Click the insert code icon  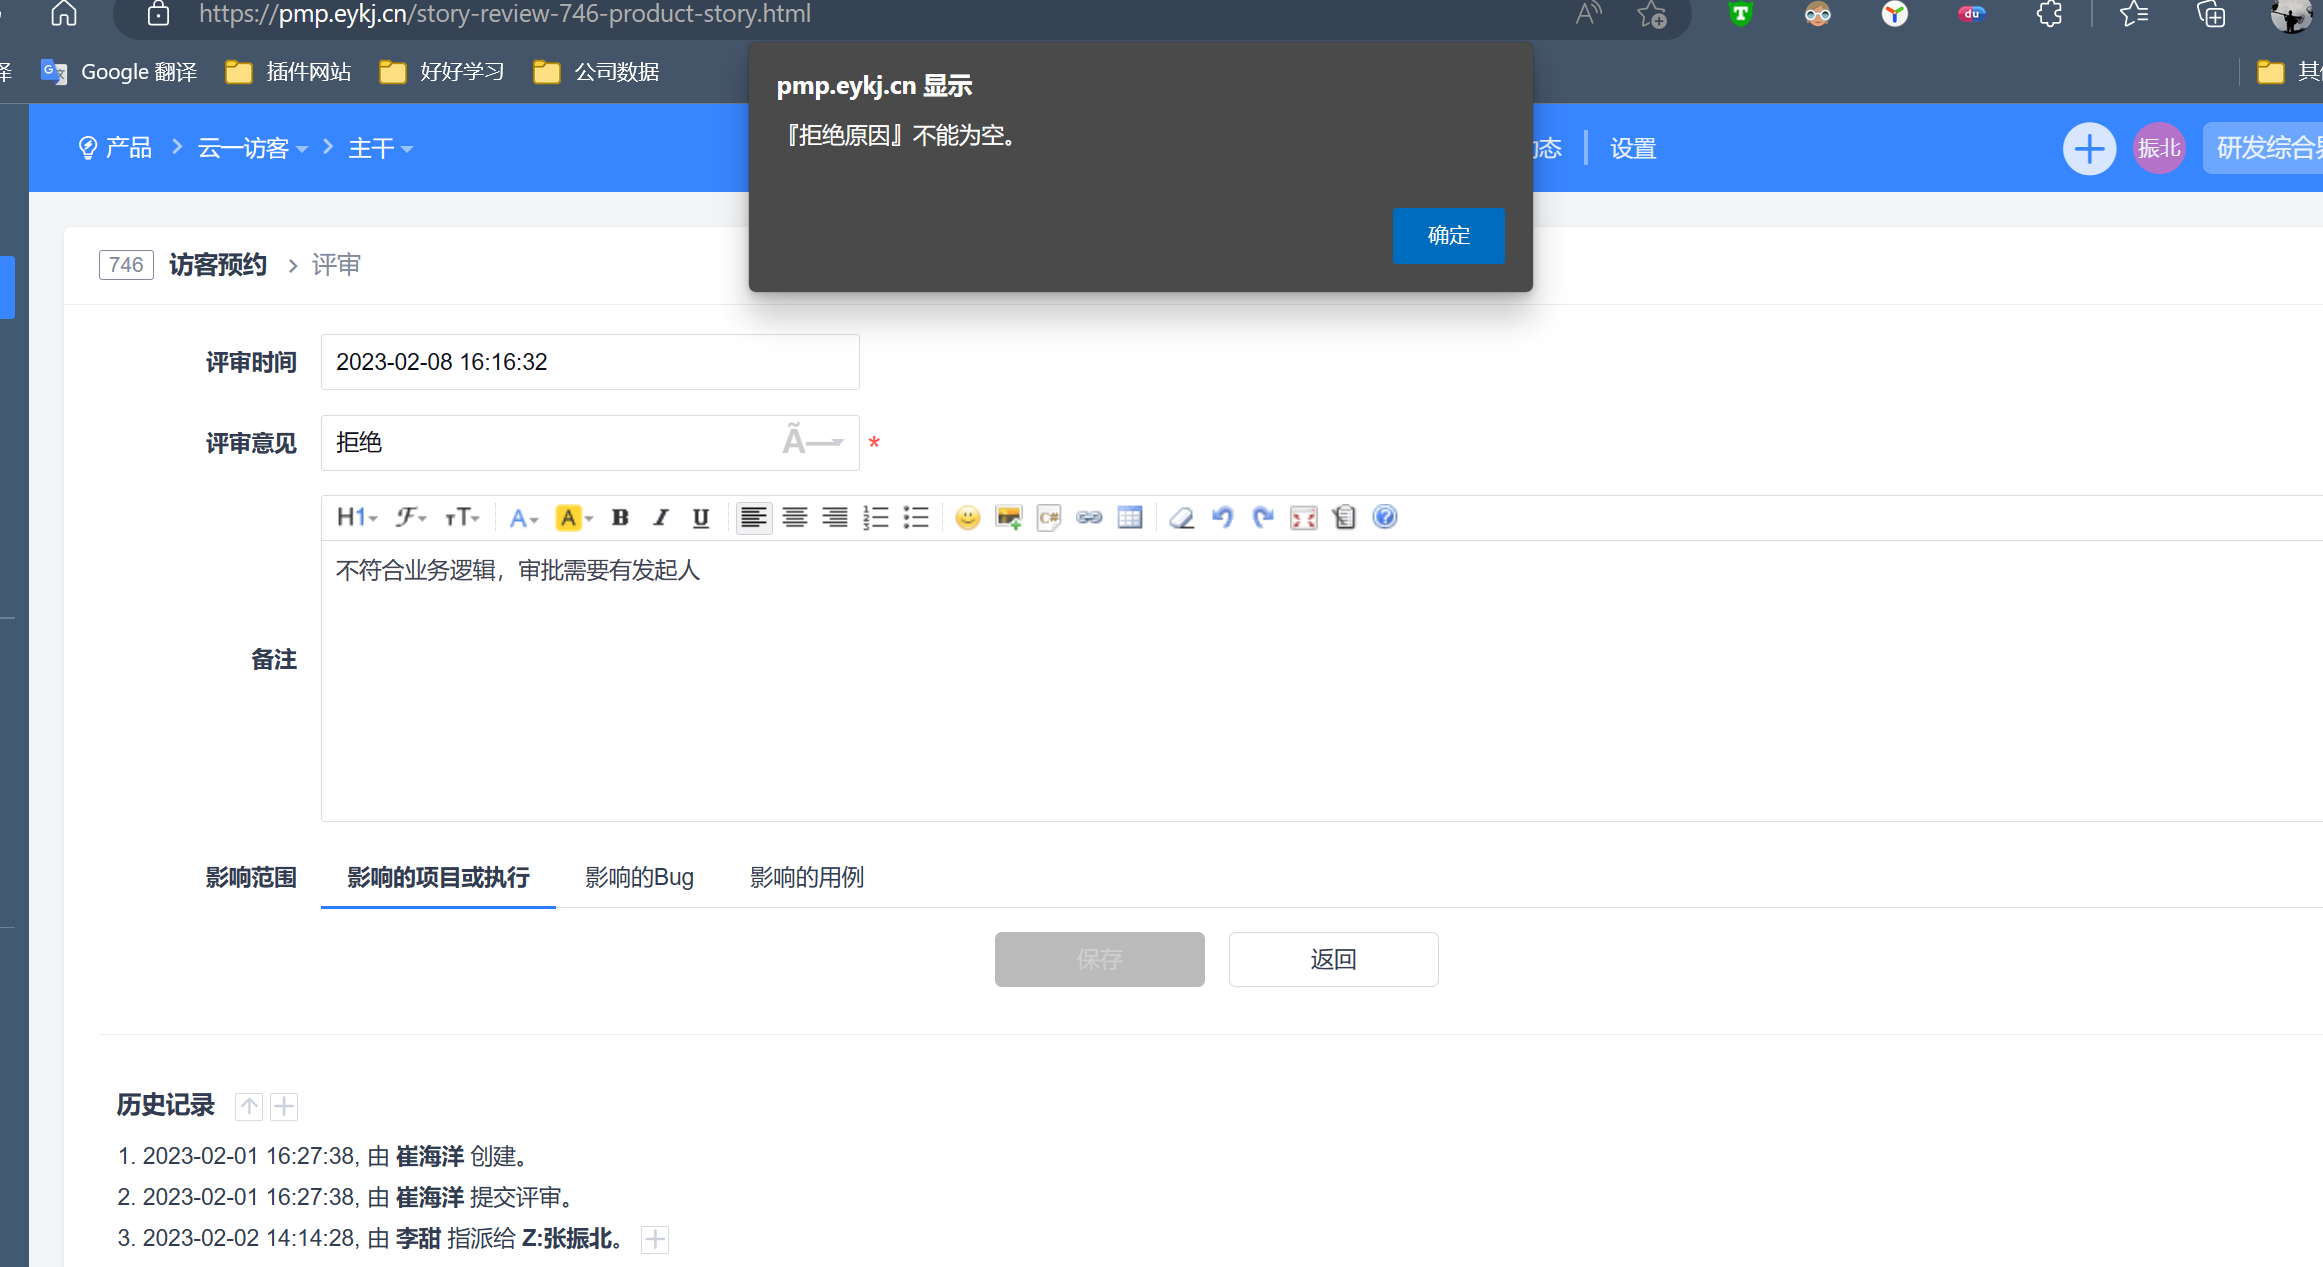(x=1049, y=517)
